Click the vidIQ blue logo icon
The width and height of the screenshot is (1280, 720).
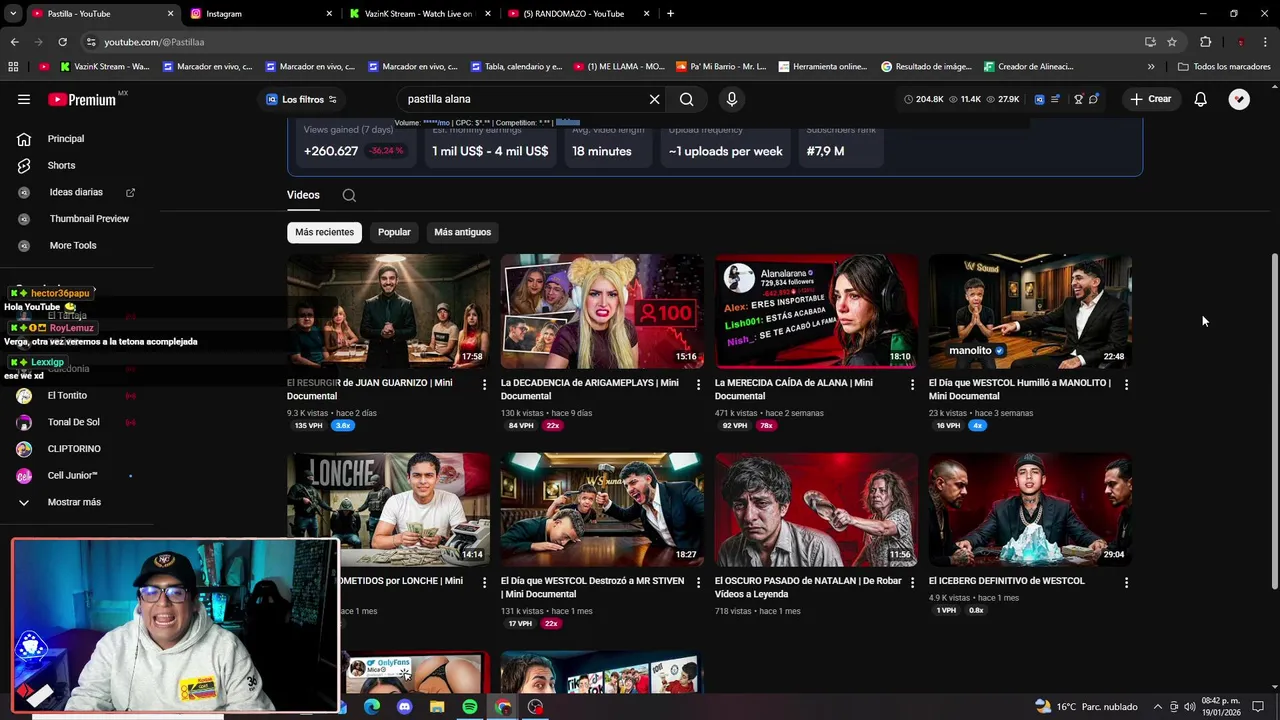1039,99
